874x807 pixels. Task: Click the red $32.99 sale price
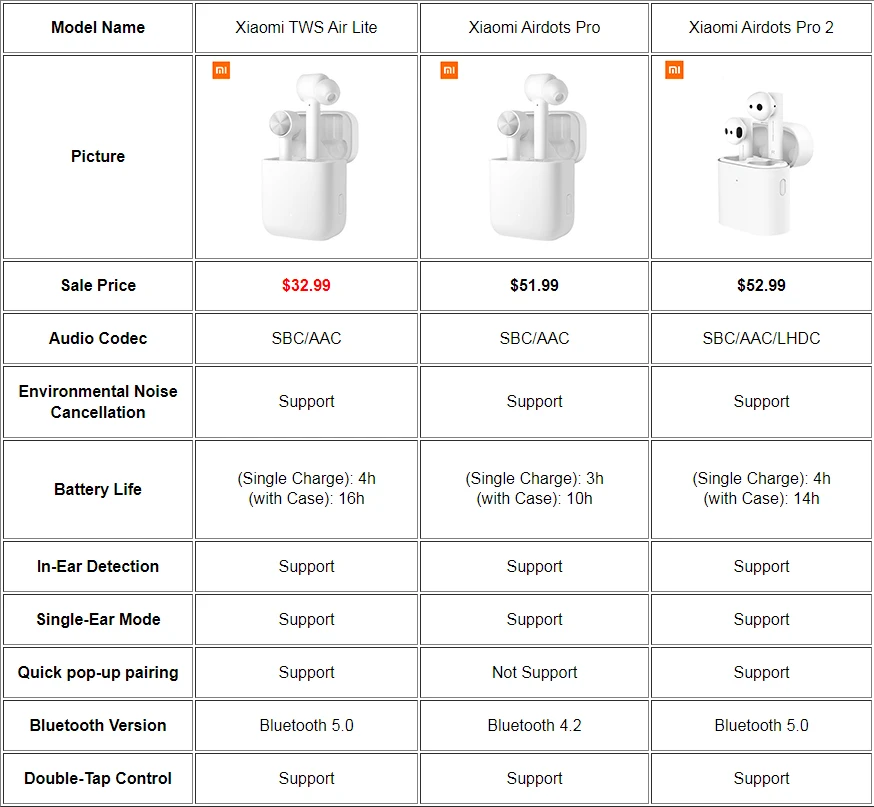click(306, 285)
